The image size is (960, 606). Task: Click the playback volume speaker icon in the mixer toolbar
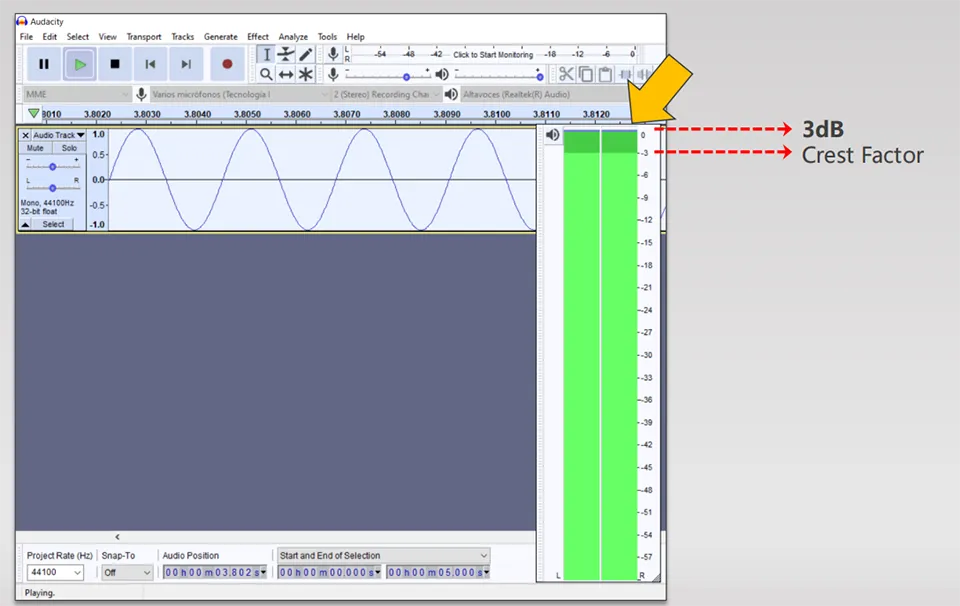[x=442, y=75]
